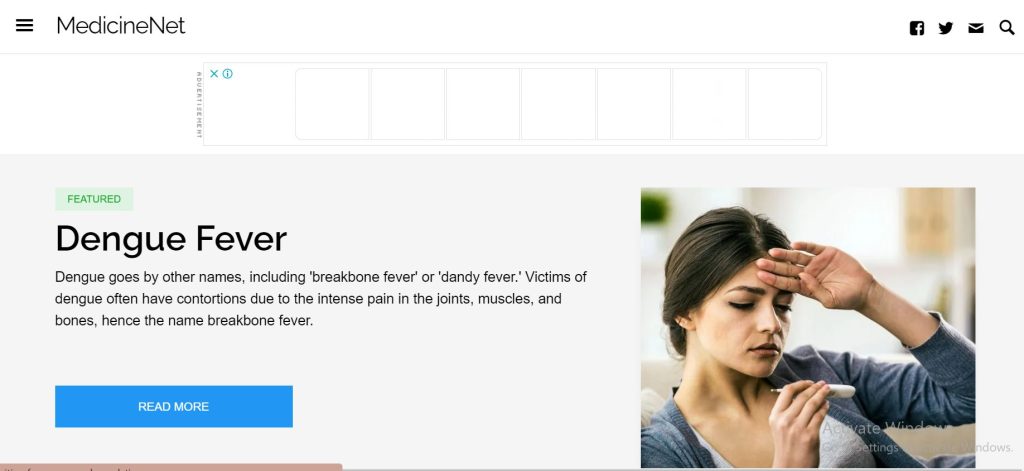1024x471 pixels.
Task: Open the Twitter bird icon
Action: [x=946, y=28]
